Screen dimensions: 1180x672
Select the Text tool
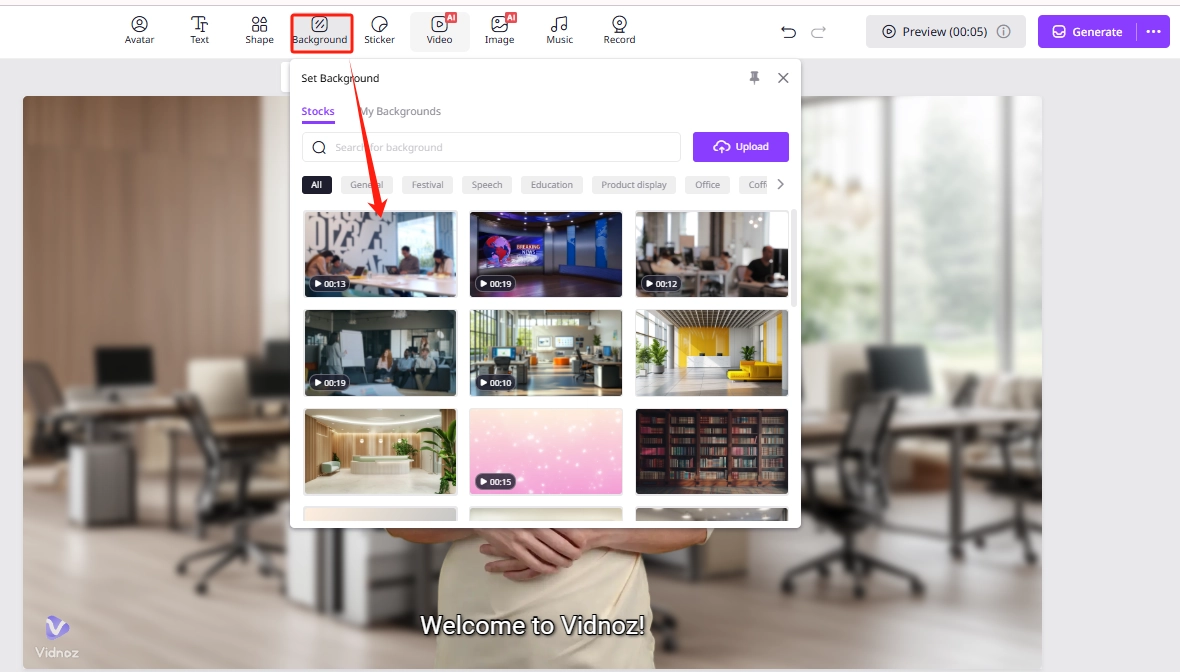pyautogui.click(x=200, y=31)
